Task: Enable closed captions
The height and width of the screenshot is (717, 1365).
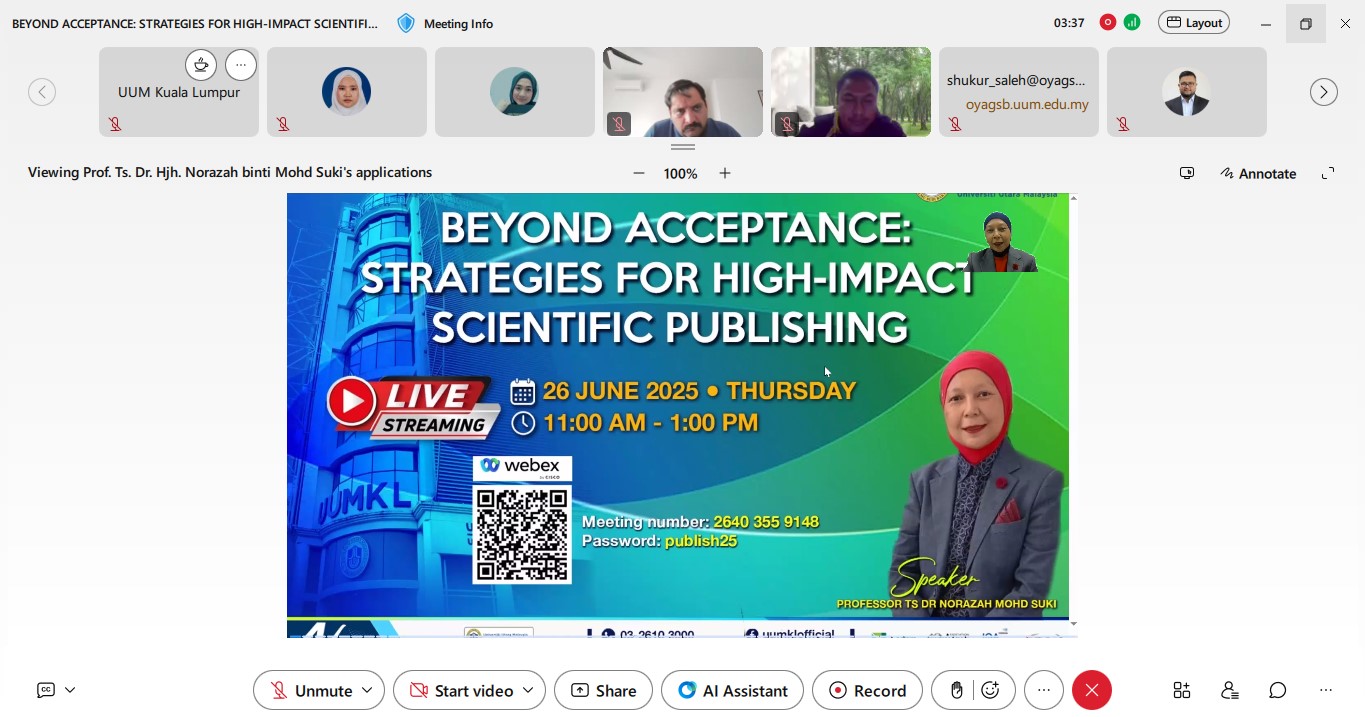Action: click(45, 689)
